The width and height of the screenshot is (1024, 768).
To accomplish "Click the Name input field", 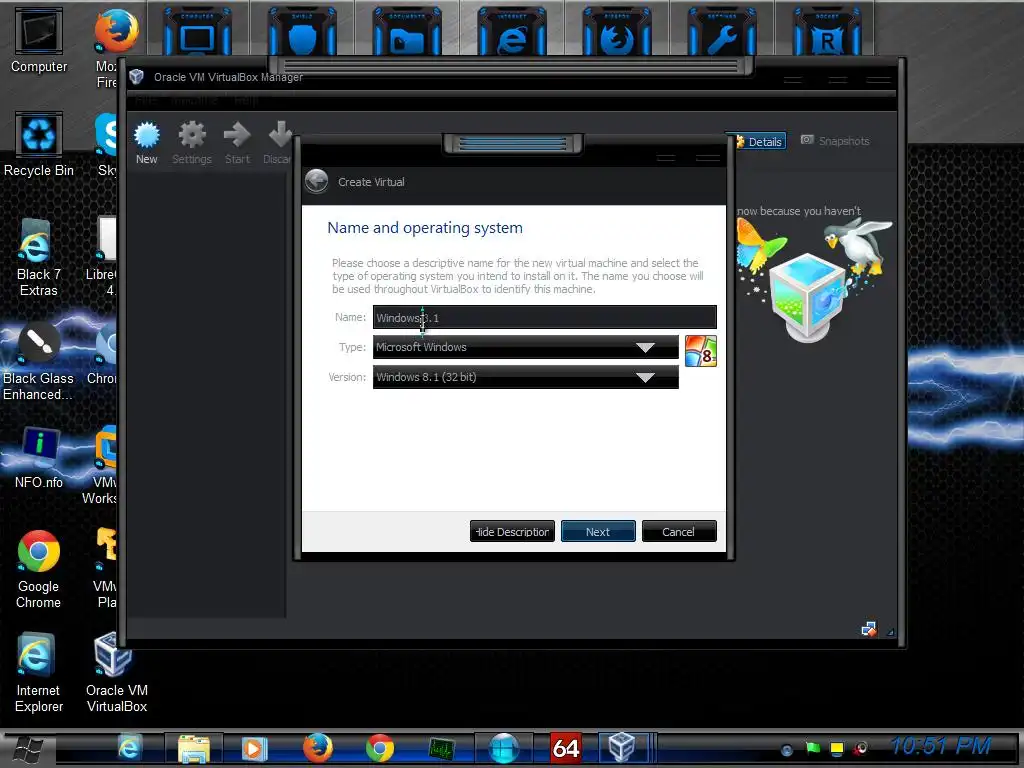I will click(x=545, y=317).
